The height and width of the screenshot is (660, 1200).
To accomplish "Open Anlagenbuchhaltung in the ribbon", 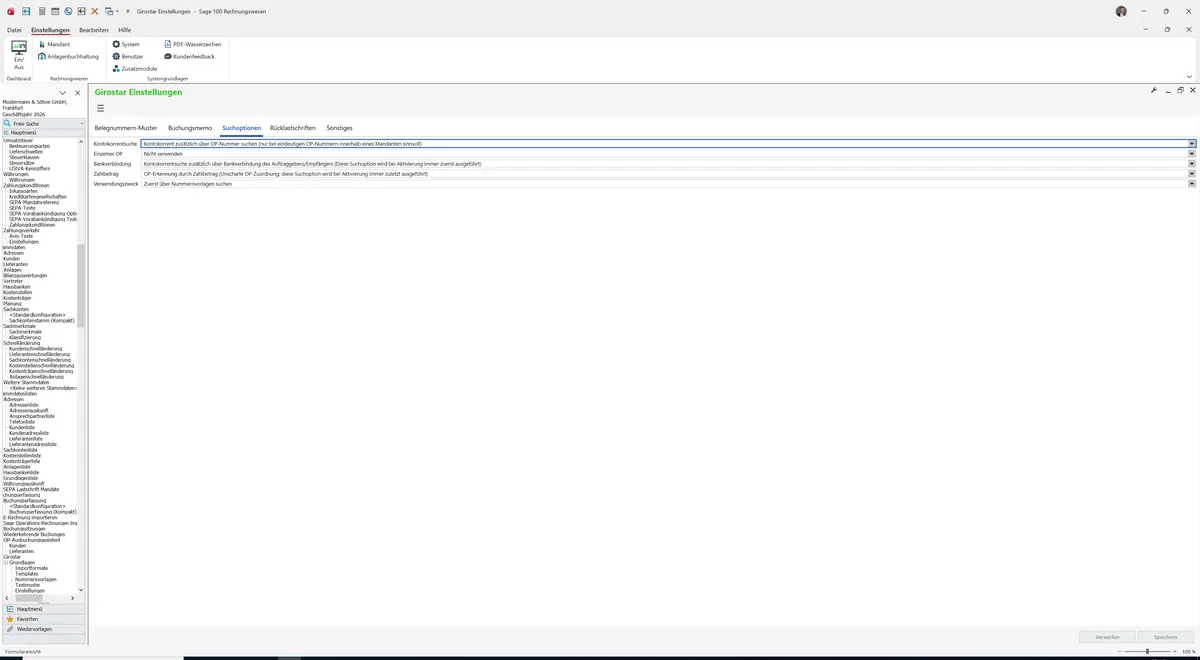I will point(69,56).
